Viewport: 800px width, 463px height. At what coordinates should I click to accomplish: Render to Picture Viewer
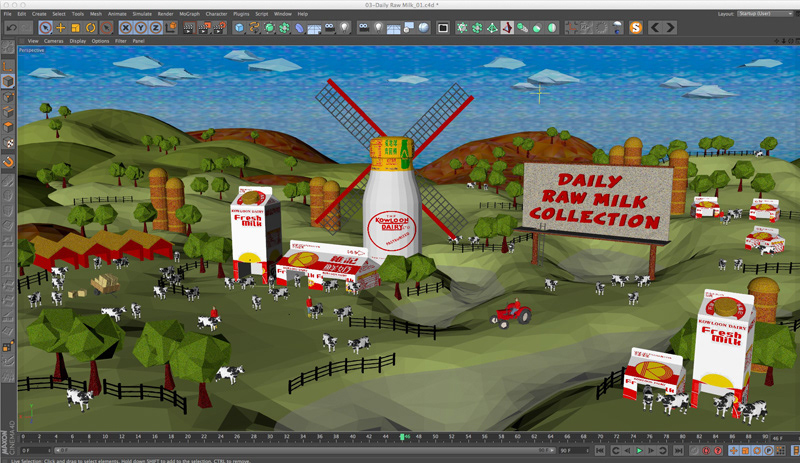click(x=204, y=28)
